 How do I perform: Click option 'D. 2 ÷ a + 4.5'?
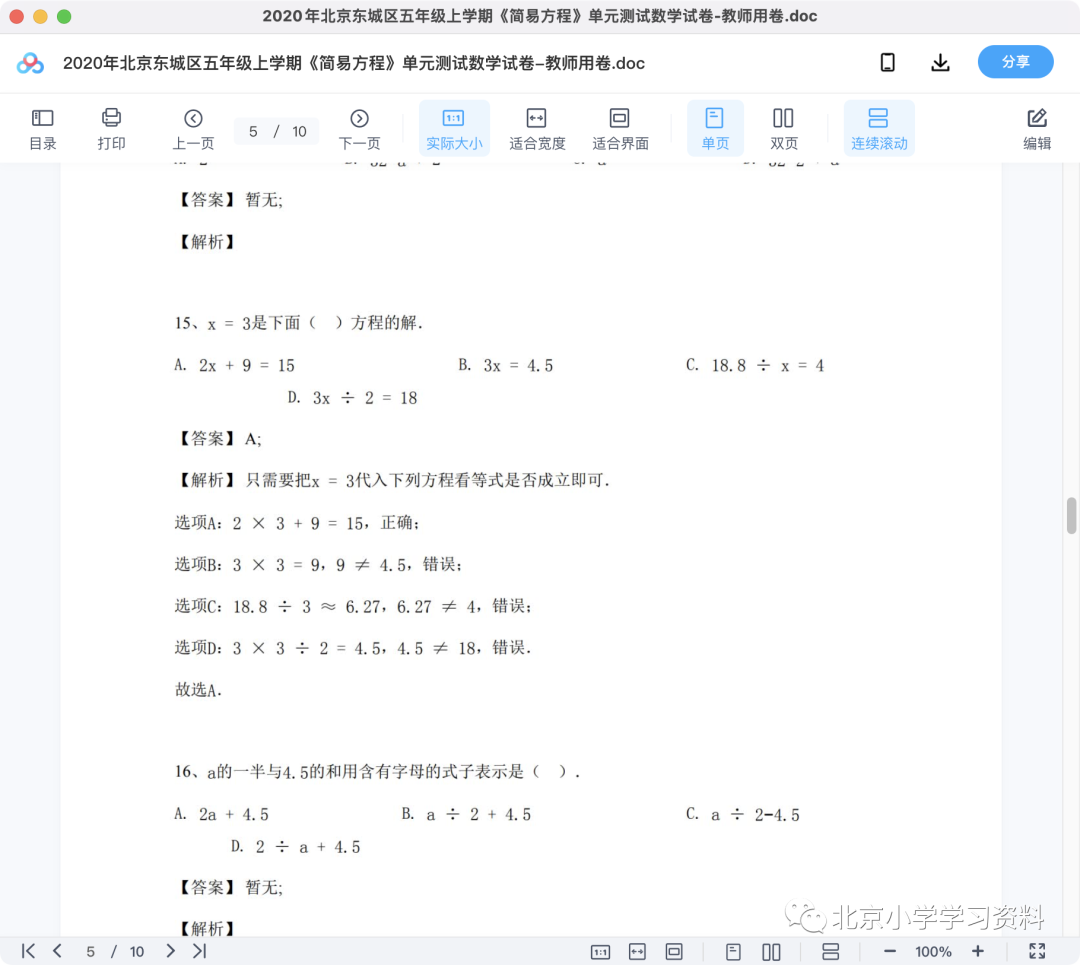pyautogui.click(x=295, y=847)
